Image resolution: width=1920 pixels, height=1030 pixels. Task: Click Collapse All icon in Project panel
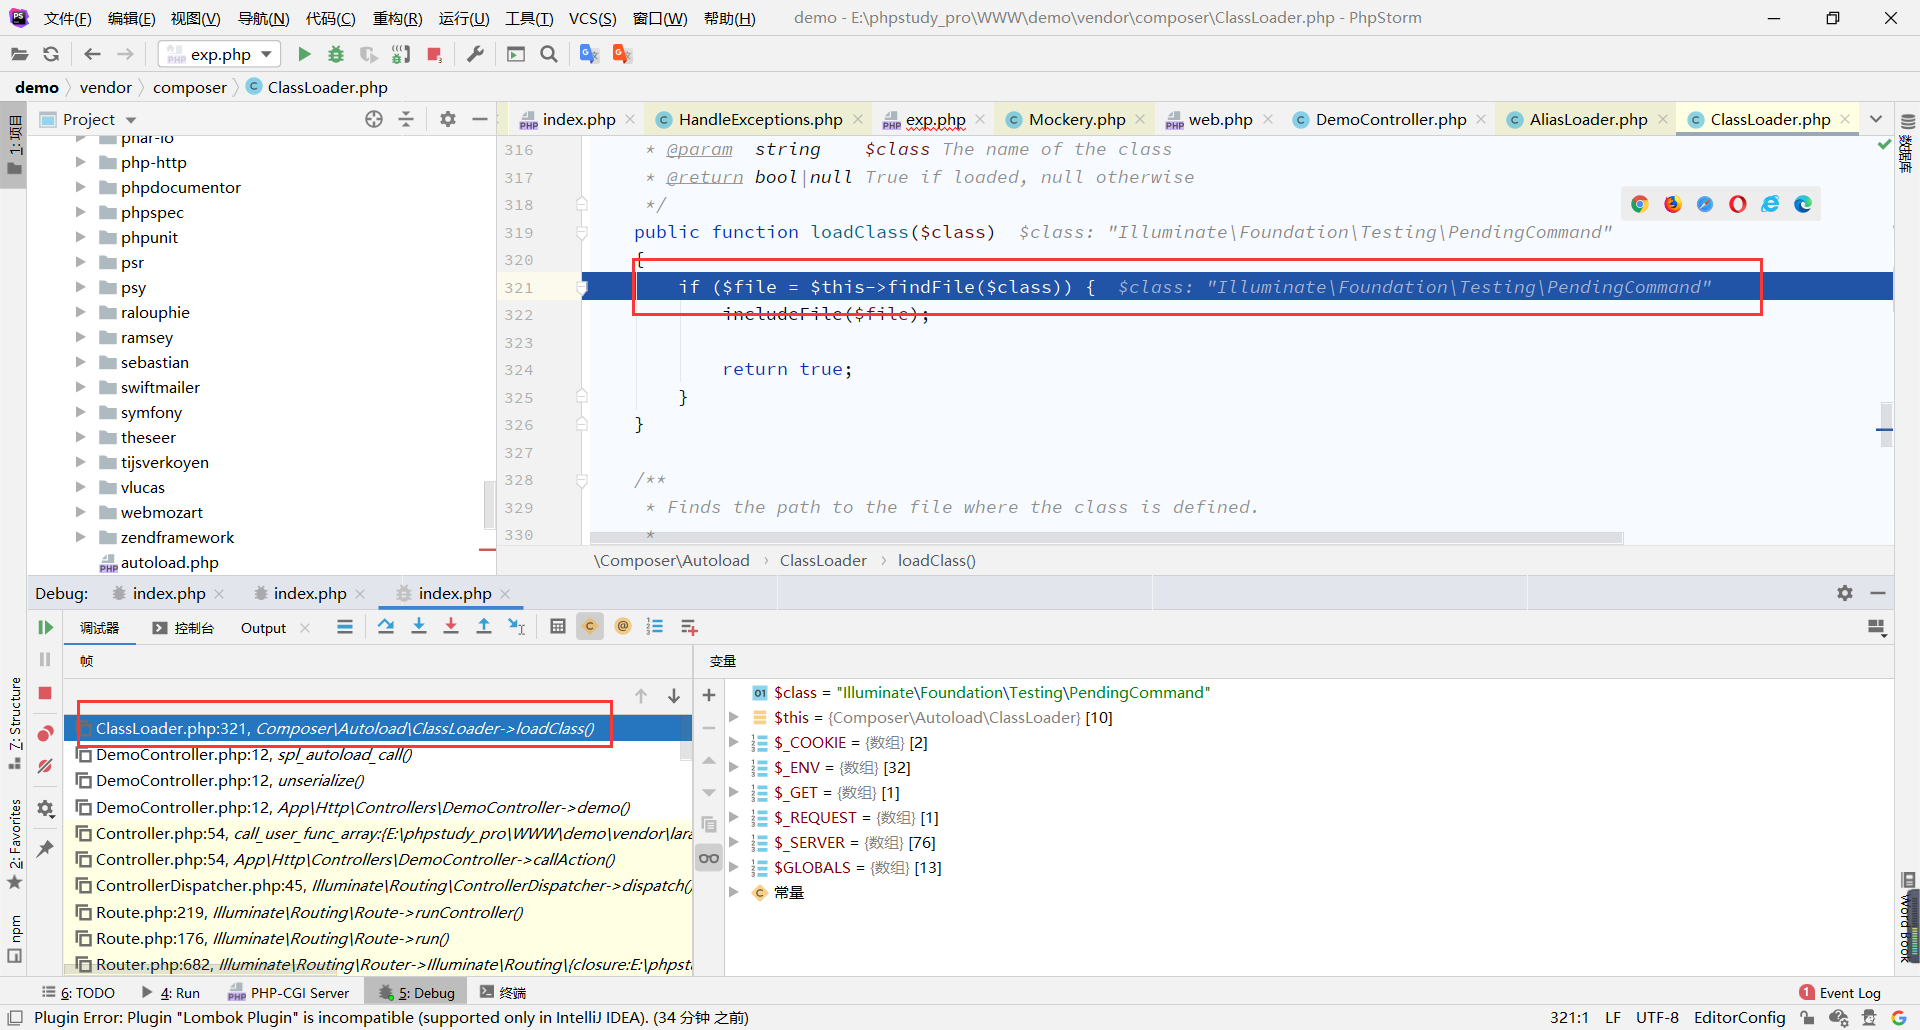point(406,119)
